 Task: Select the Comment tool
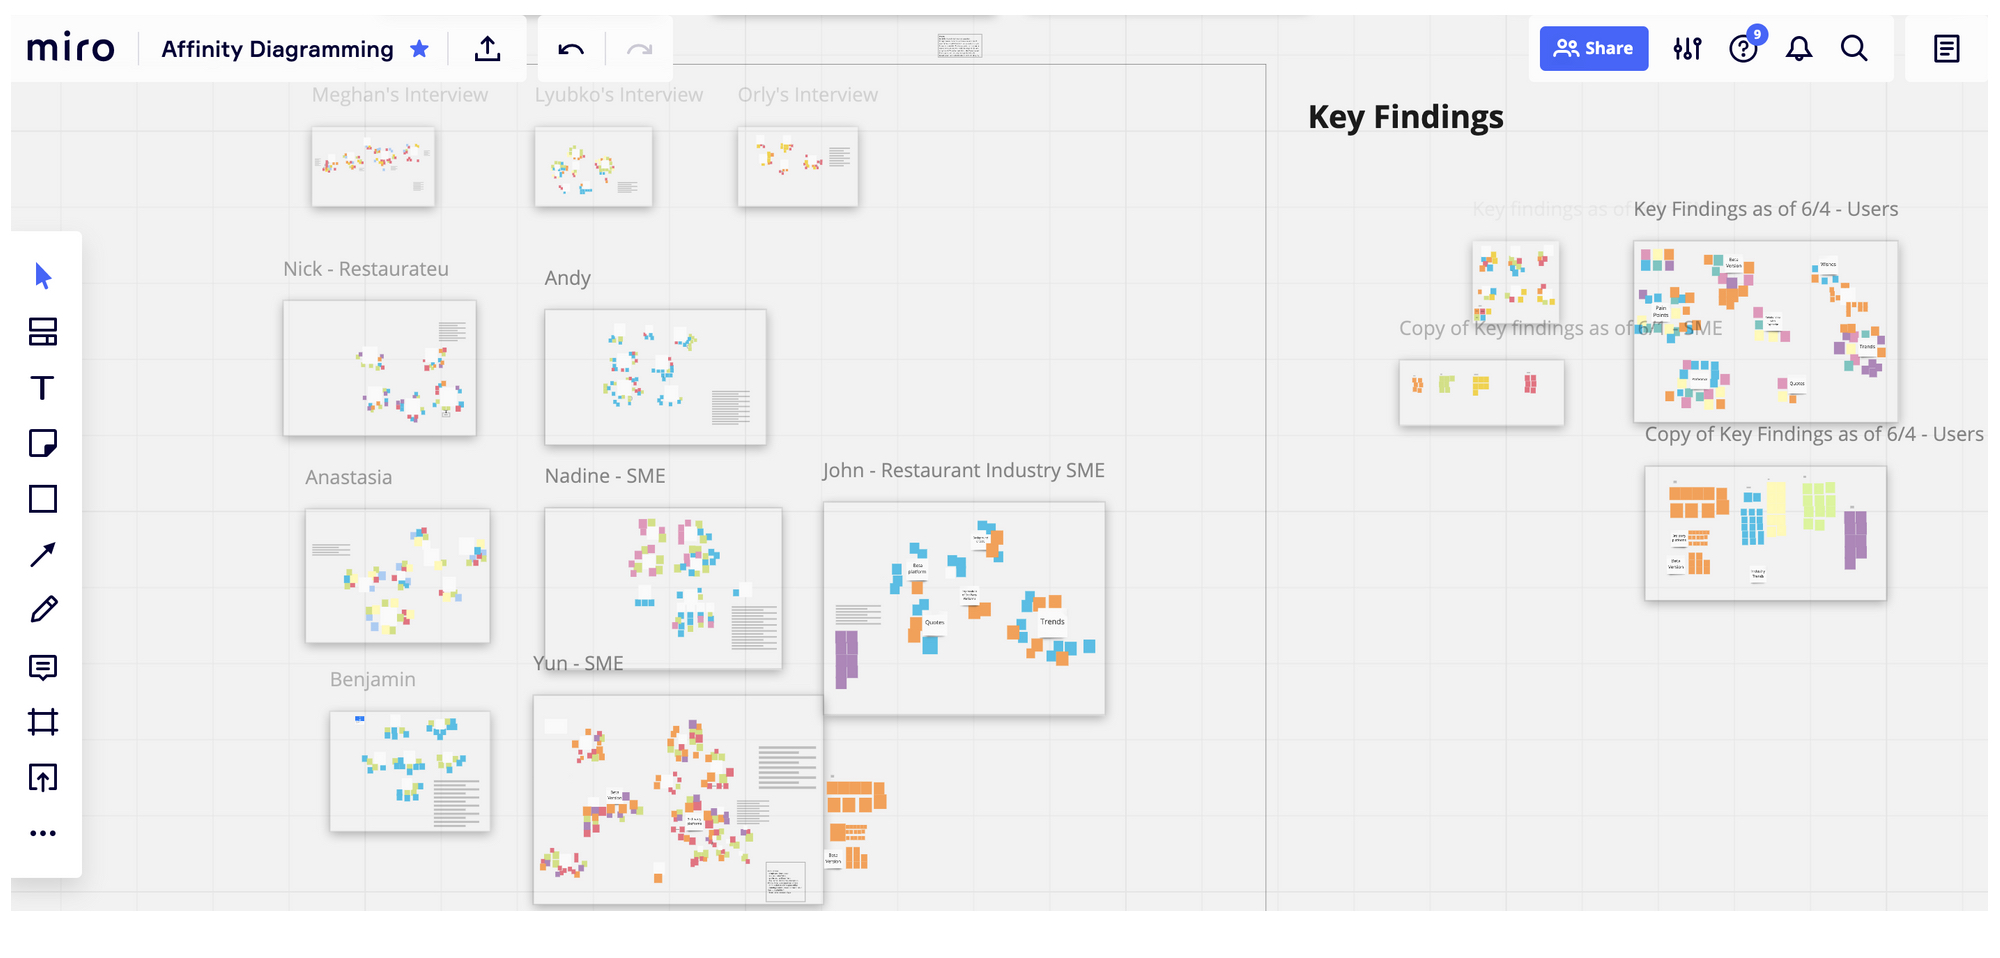pyautogui.click(x=43, y=667)
